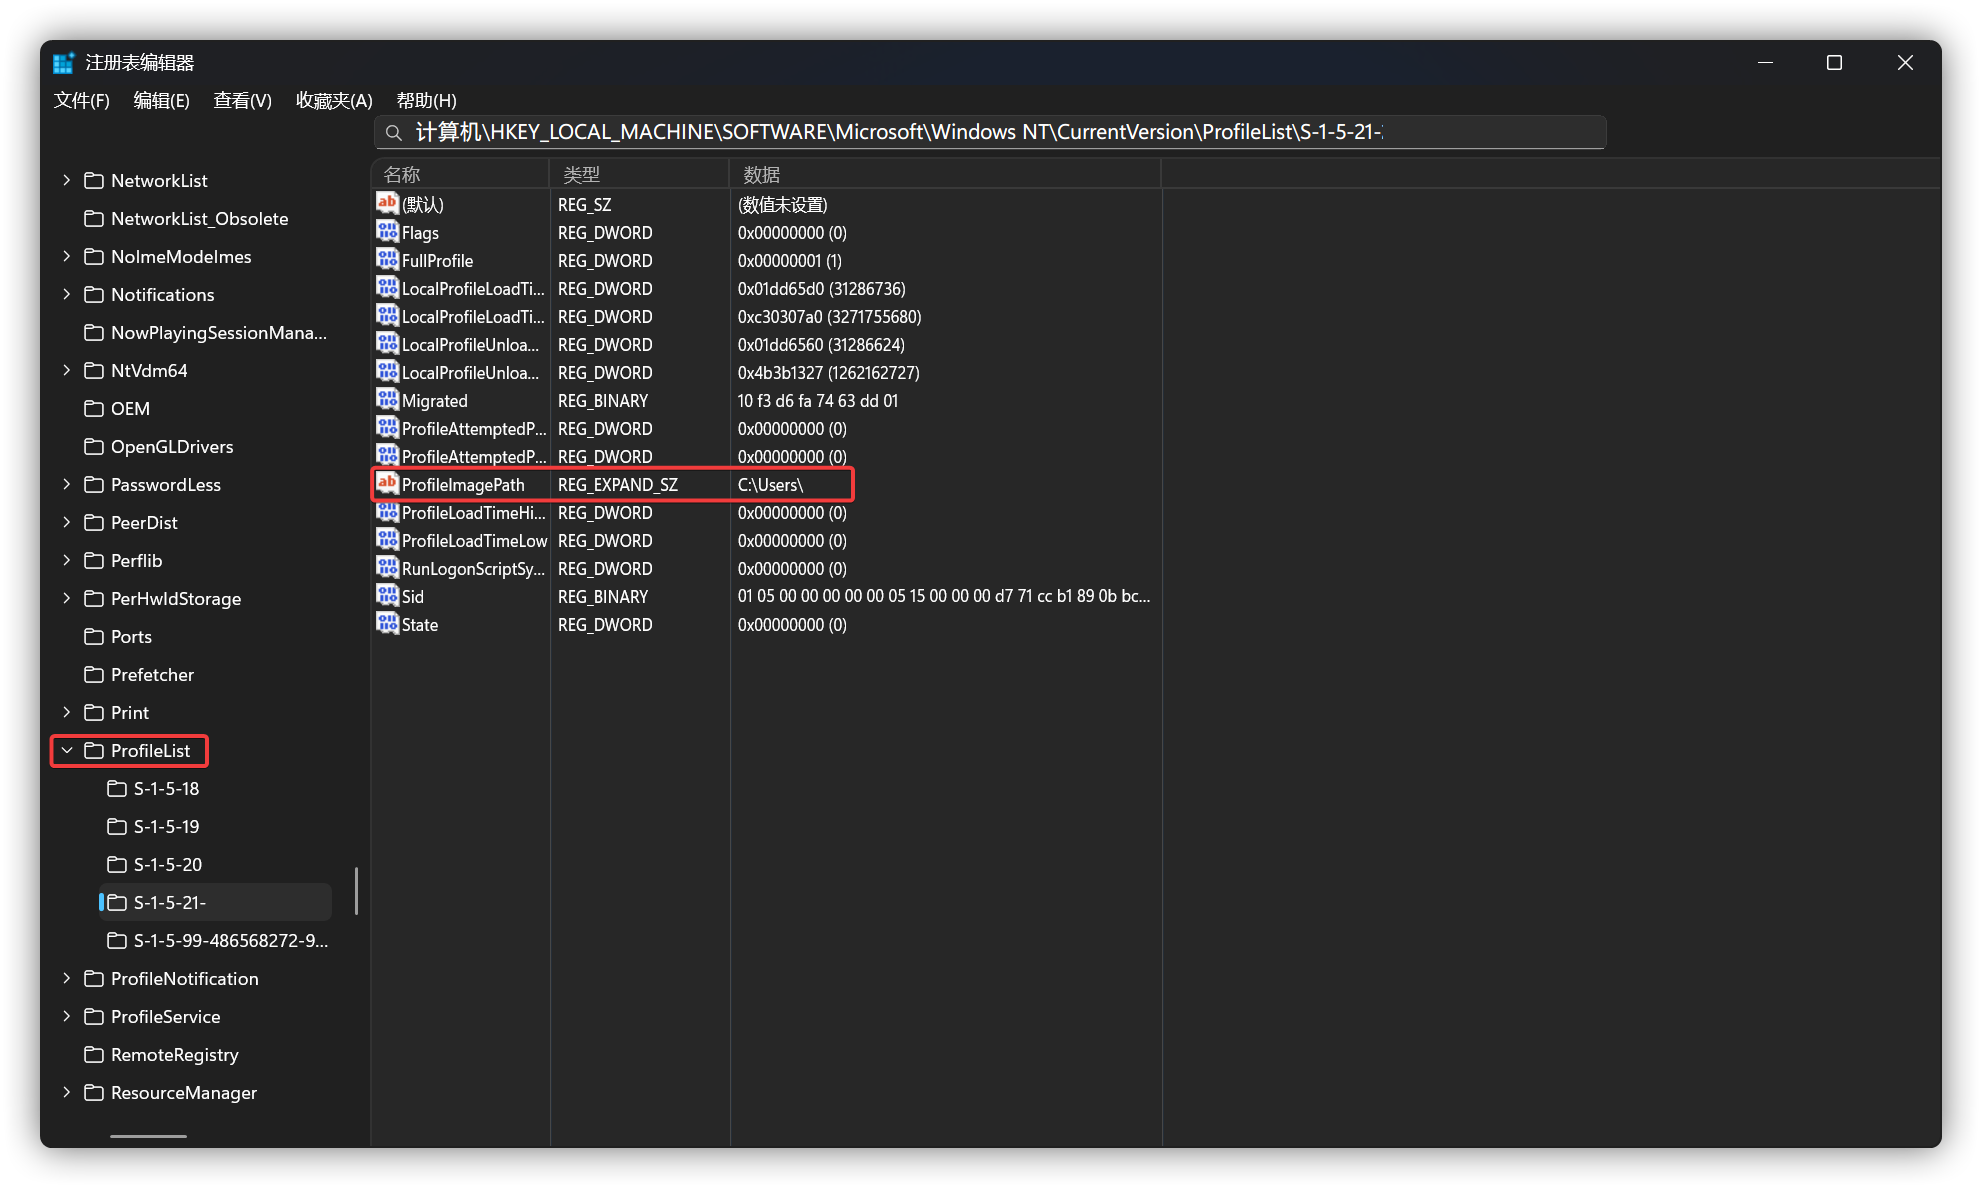Select the ProfileLoadTimeLow value icon
The width and height of the screenshot is (1982, 1188).
387,539
